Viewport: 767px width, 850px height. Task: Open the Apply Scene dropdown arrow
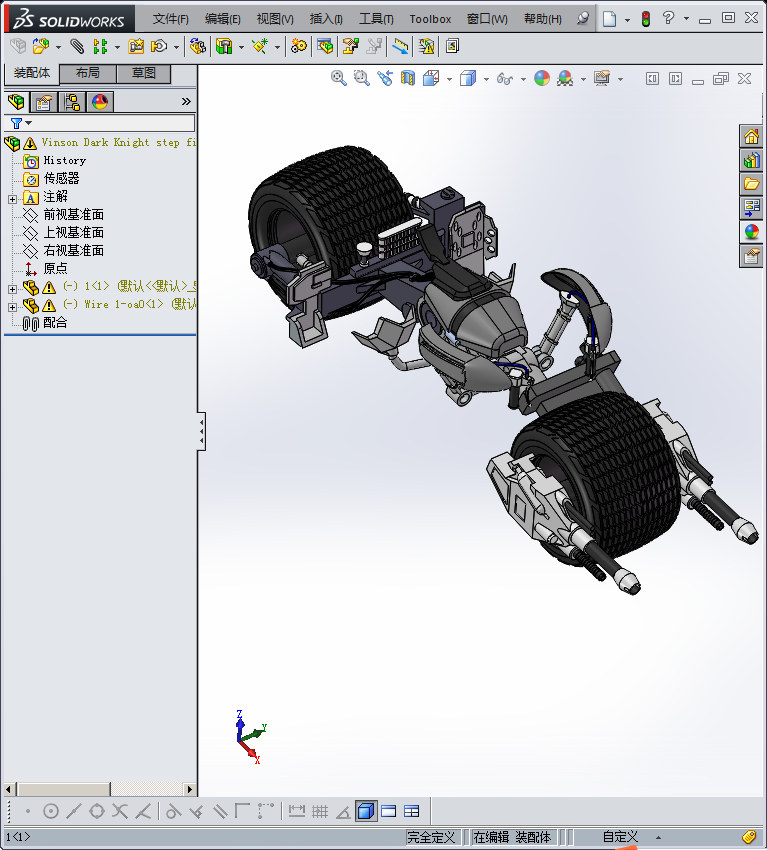point(583,79)
